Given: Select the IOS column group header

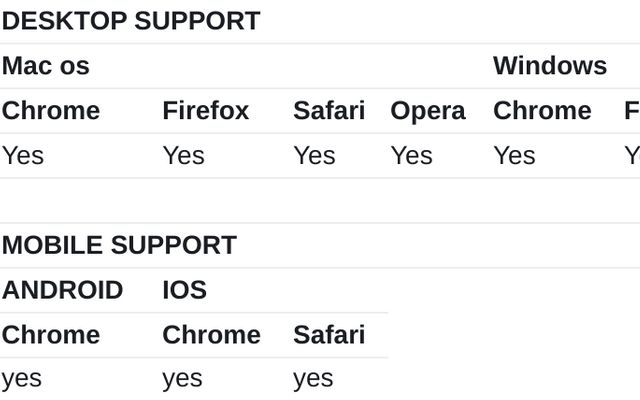Looking at the screenshot, I should tap(184, 290).
